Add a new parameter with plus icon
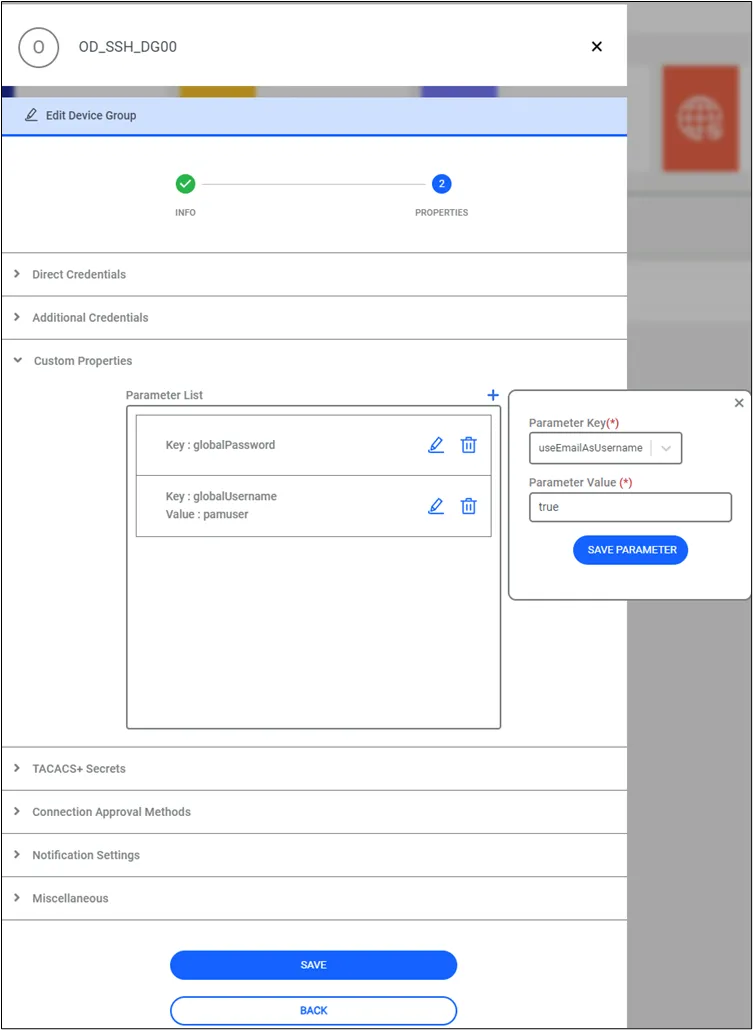This screenshot has height=1030, width=753. point(493,395)
